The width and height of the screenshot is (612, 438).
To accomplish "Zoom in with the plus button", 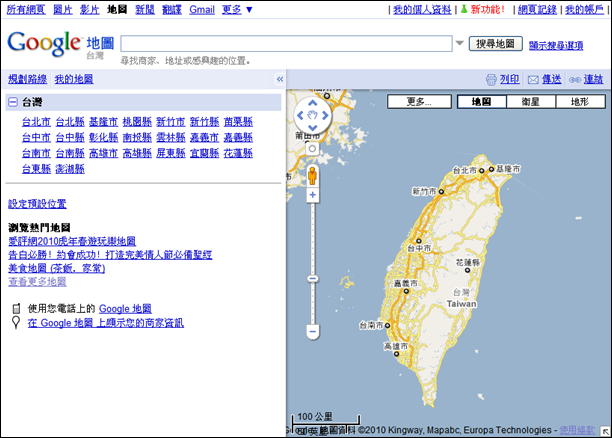I will pos(313,194).
